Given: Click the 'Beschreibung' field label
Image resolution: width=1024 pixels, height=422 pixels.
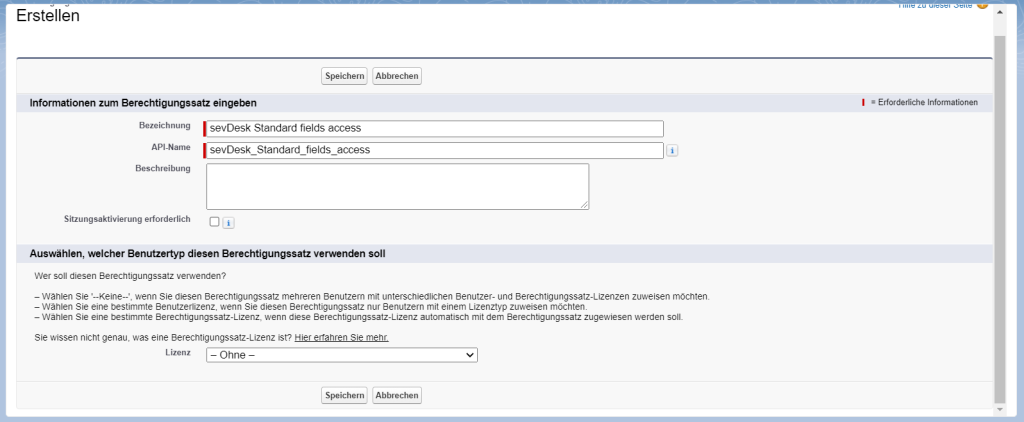Looking at the screenshot, I should point(162,169).
